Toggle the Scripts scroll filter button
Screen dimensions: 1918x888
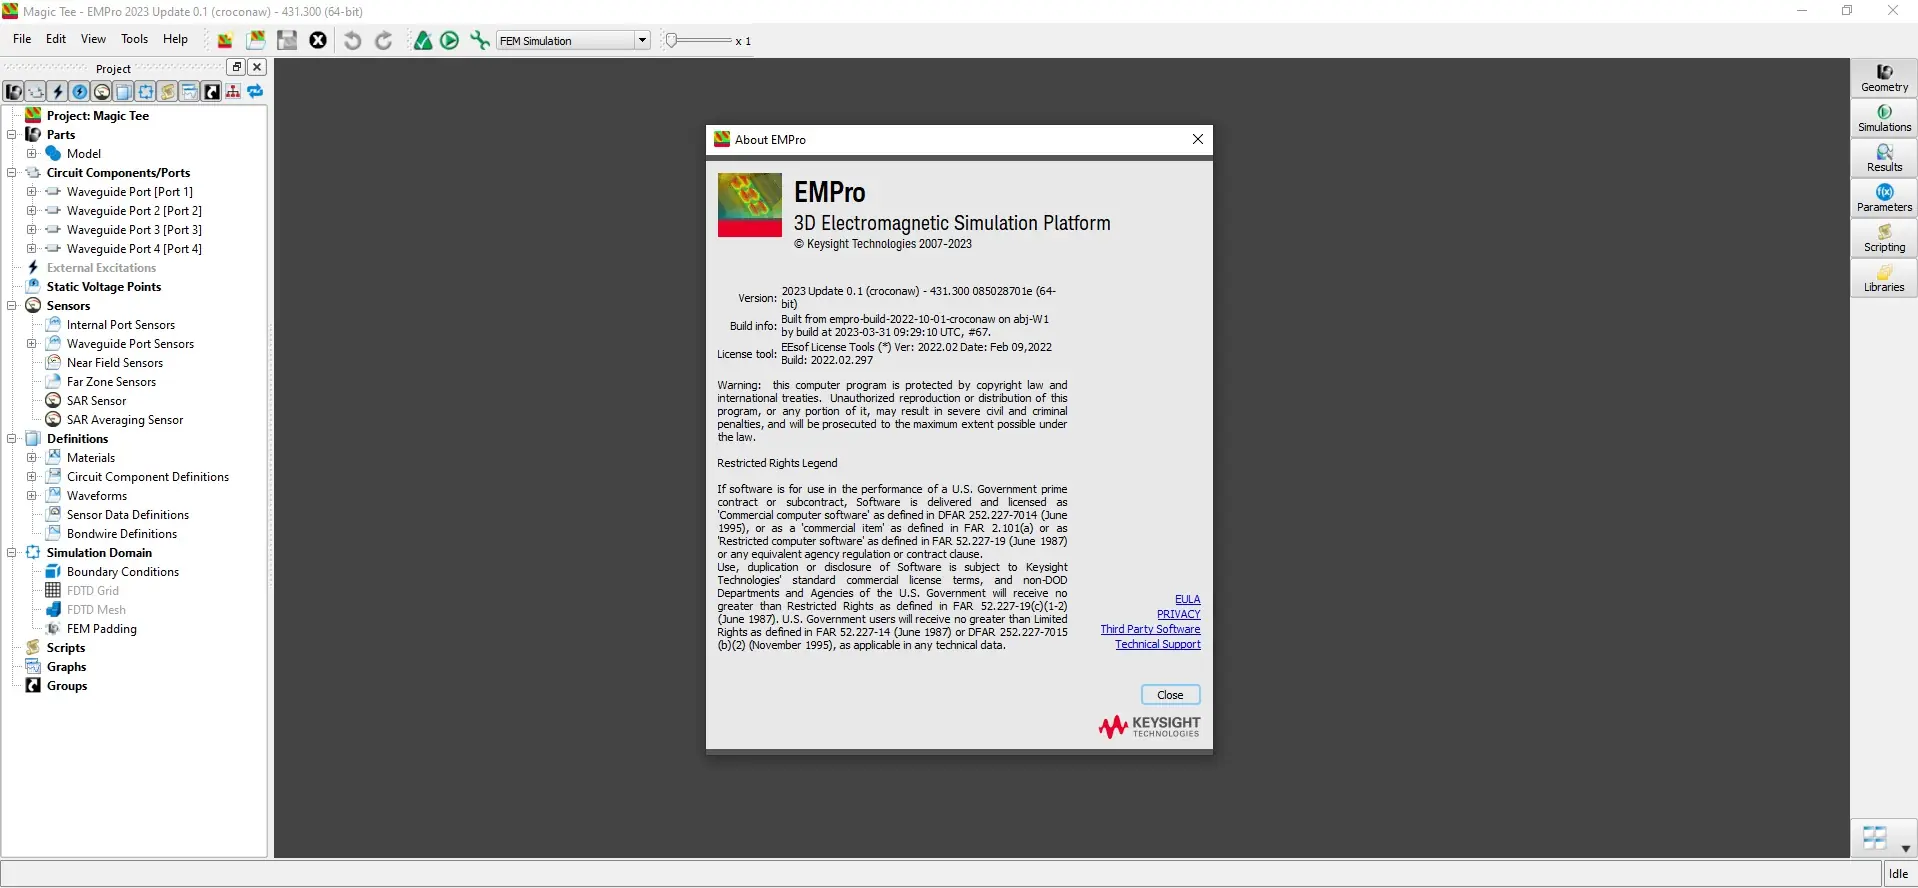pyautogui.click(x=168, y=92)
